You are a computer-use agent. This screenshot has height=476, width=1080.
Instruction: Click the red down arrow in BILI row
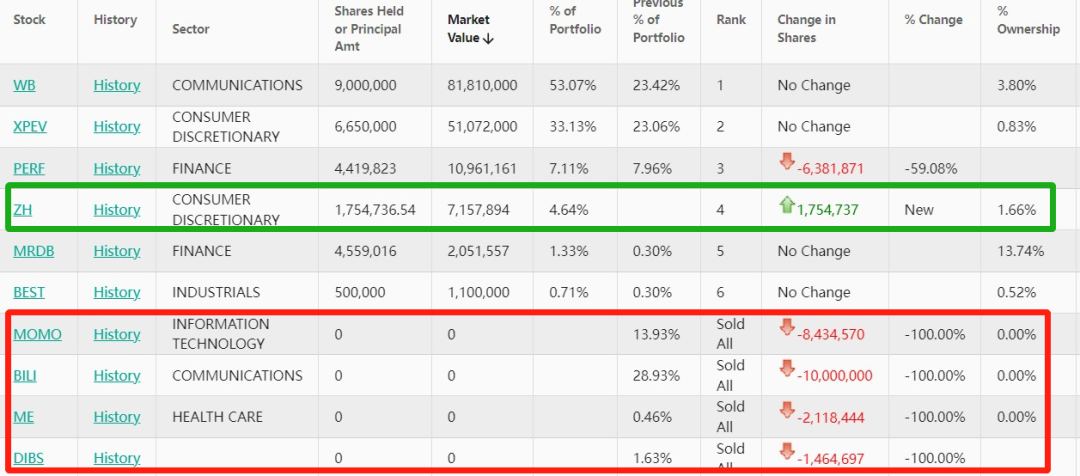tap(787, 369)
